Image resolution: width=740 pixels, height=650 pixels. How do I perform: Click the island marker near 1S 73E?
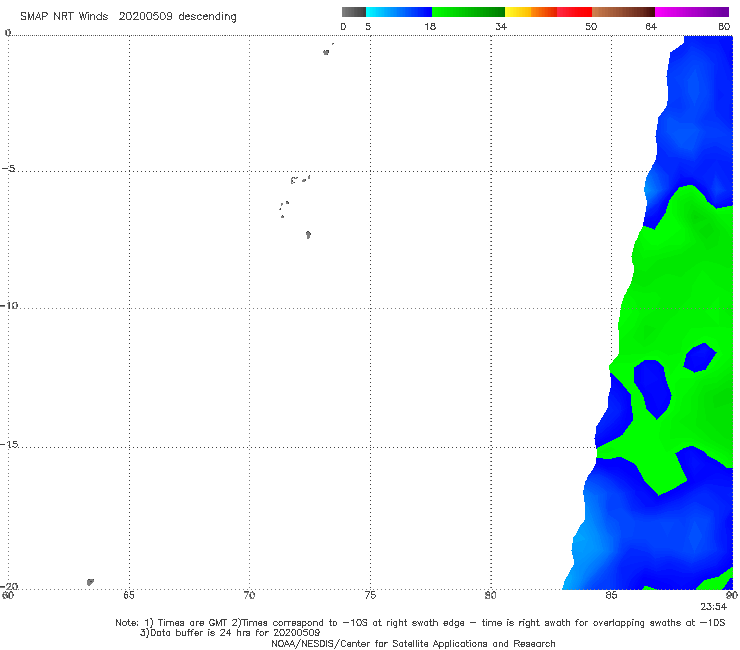(x=326, y=52)
